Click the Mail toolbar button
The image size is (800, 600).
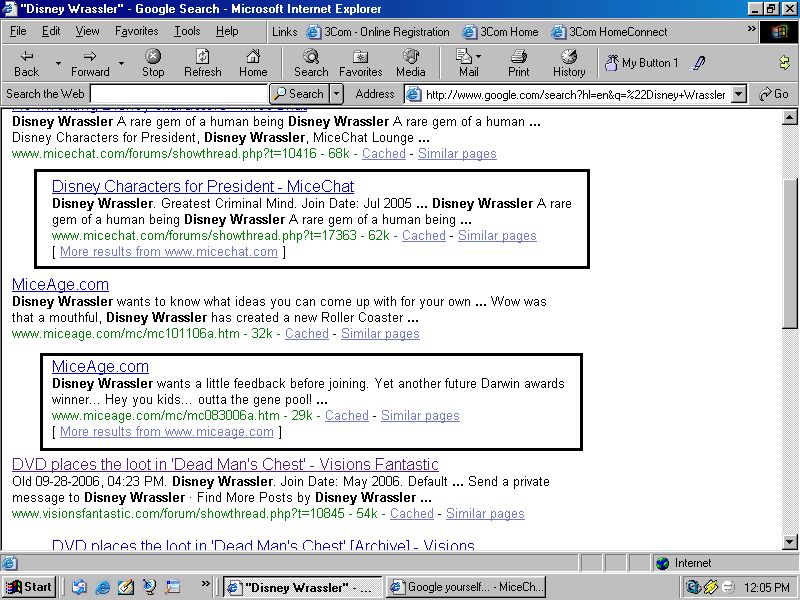(468, 63)
